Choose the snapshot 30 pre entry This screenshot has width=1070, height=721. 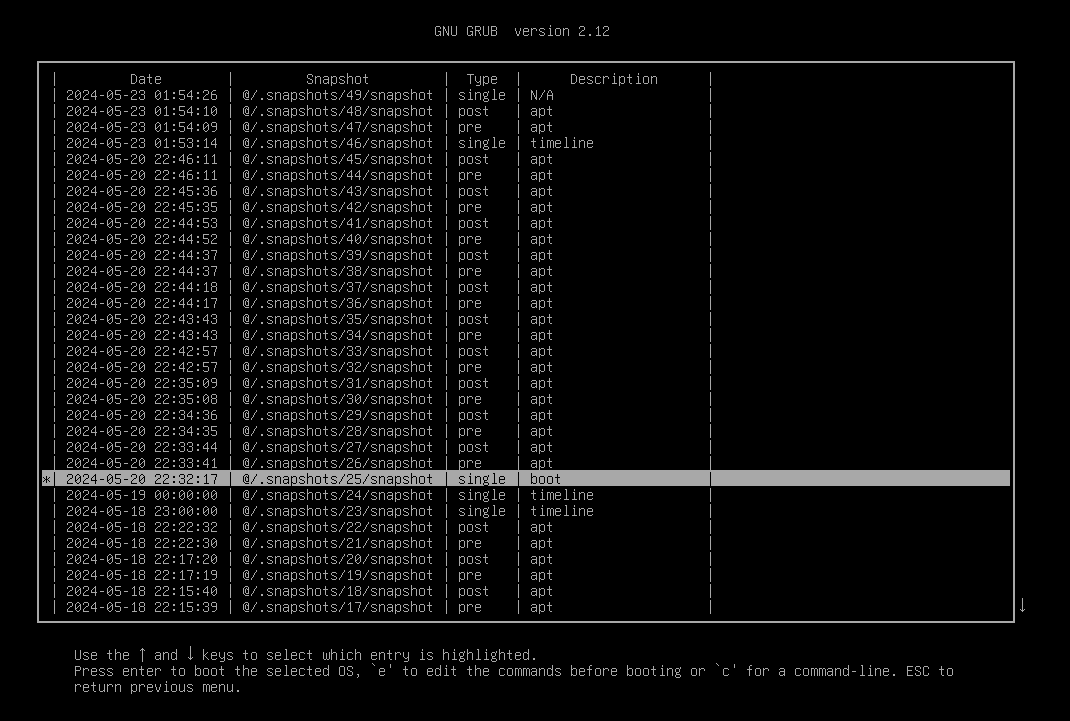point(337,399)
